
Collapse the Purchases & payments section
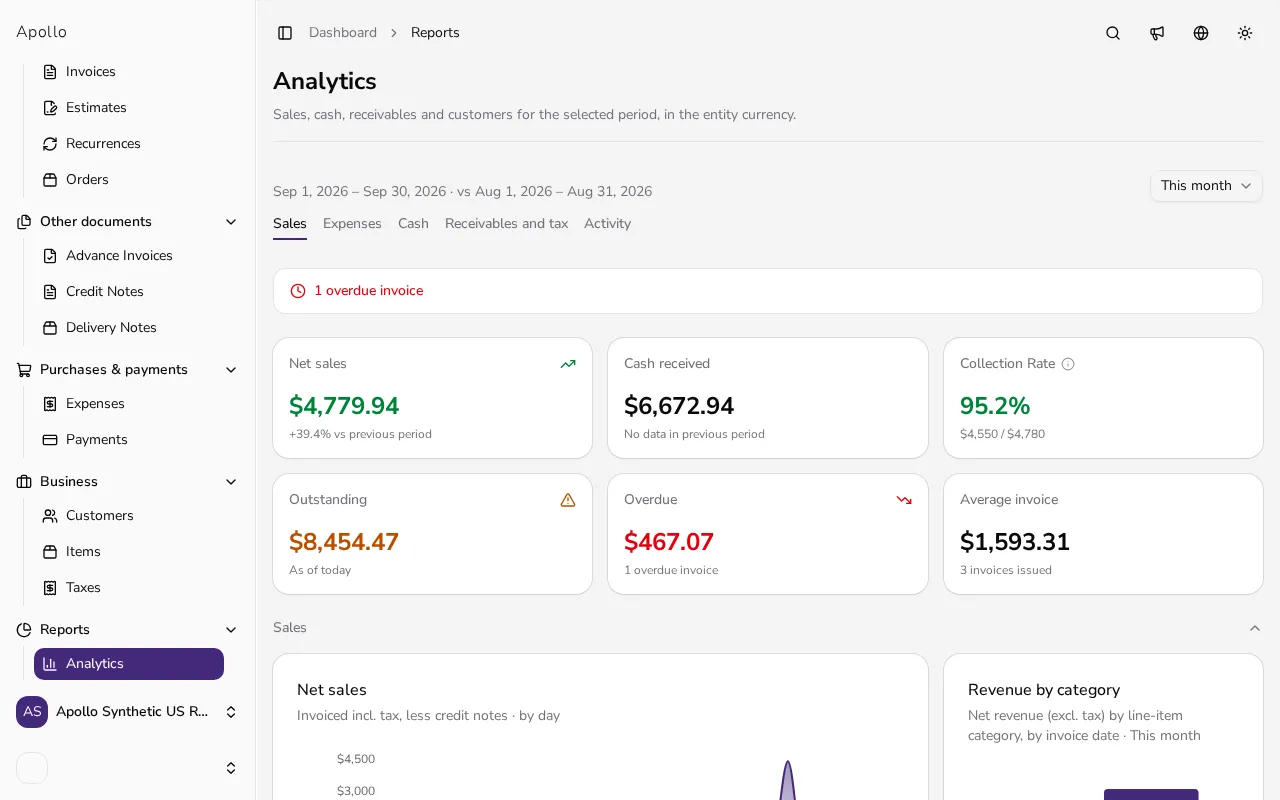(x=231, y=370)
